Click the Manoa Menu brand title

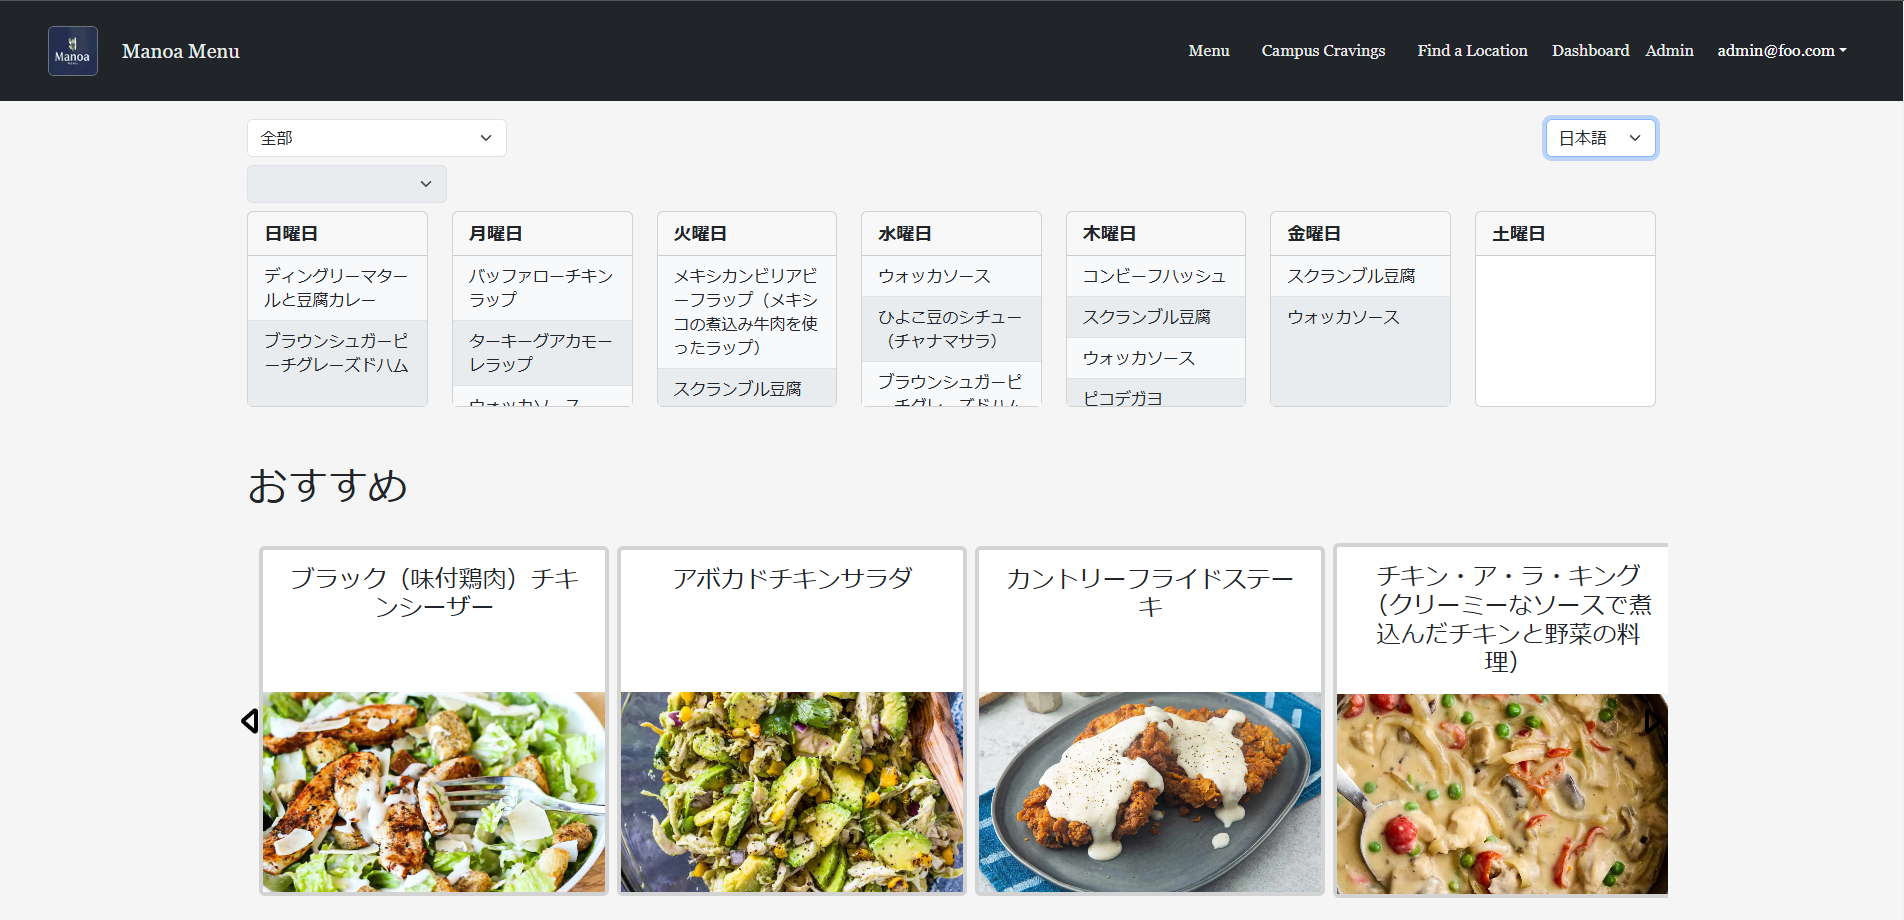point(180,51)
